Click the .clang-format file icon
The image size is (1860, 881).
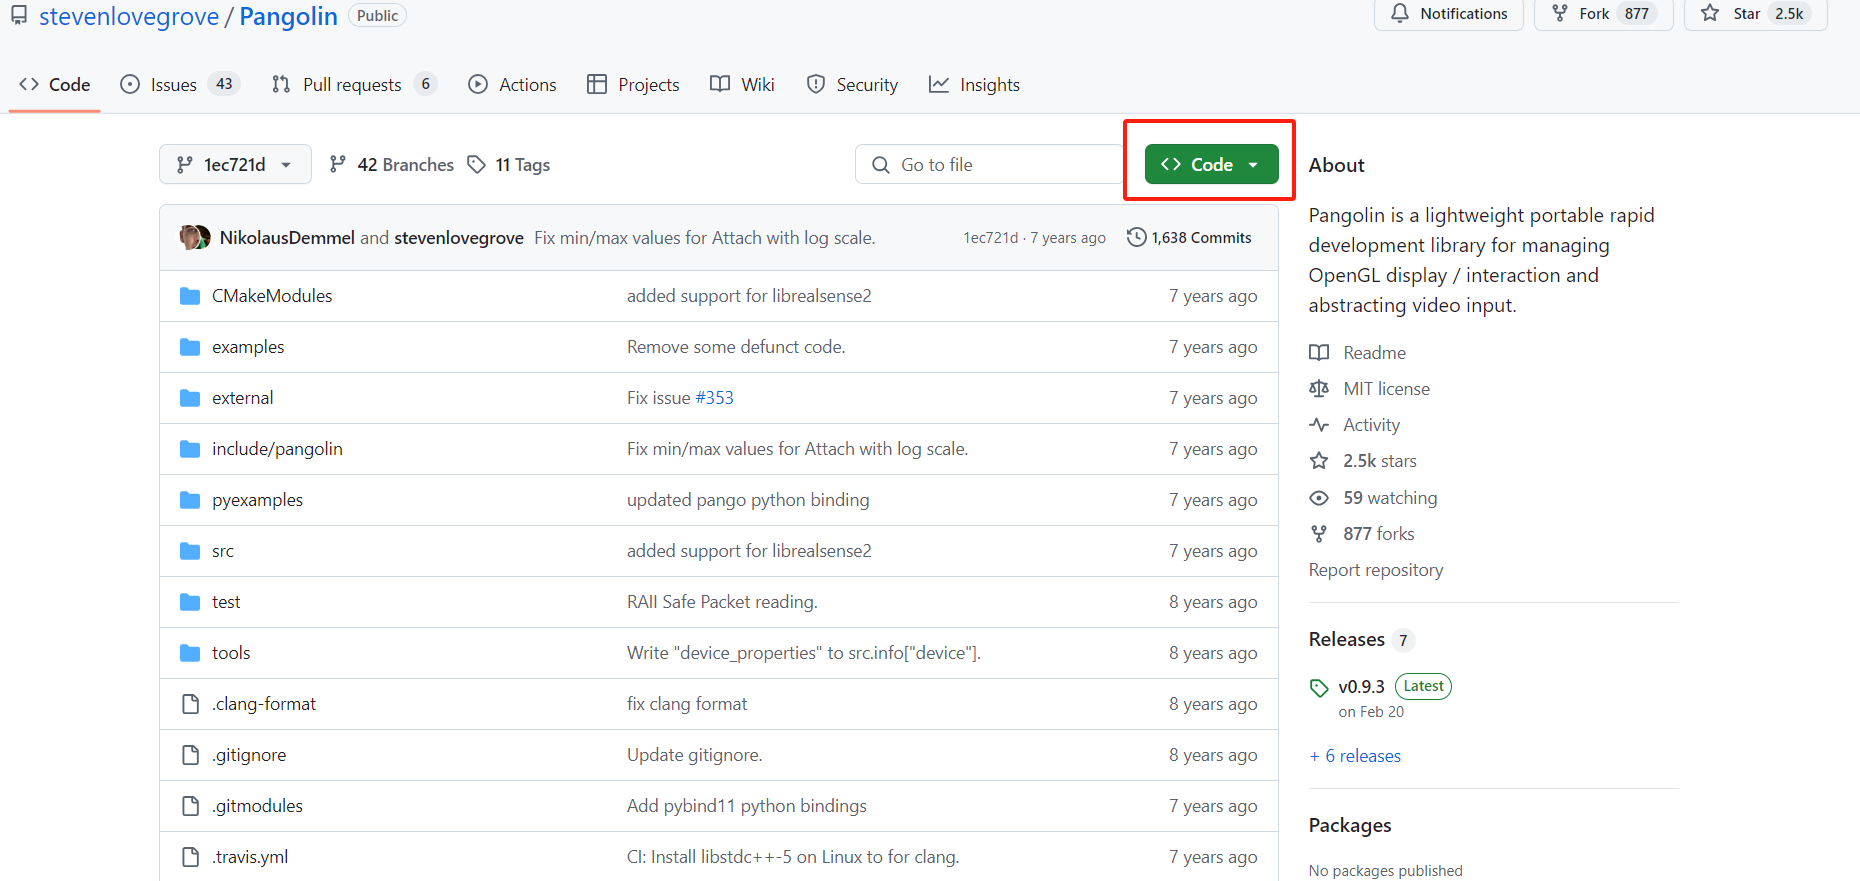pyautogui.click(x=190, y=704)
